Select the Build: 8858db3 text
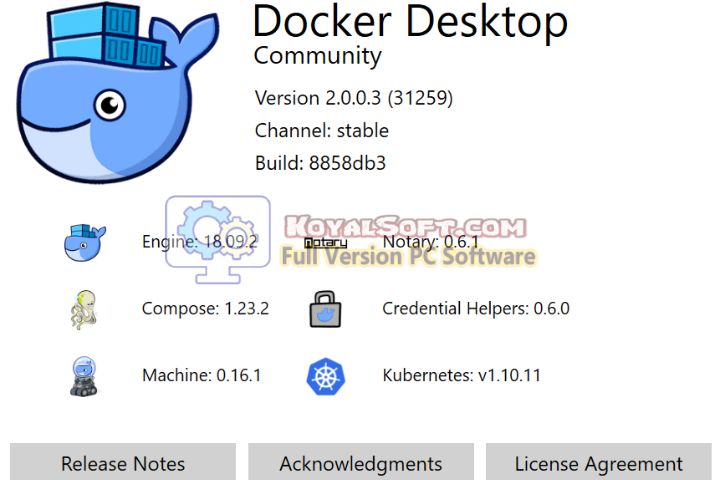This screenshot has height=480, width=720. tap(321, 163)
